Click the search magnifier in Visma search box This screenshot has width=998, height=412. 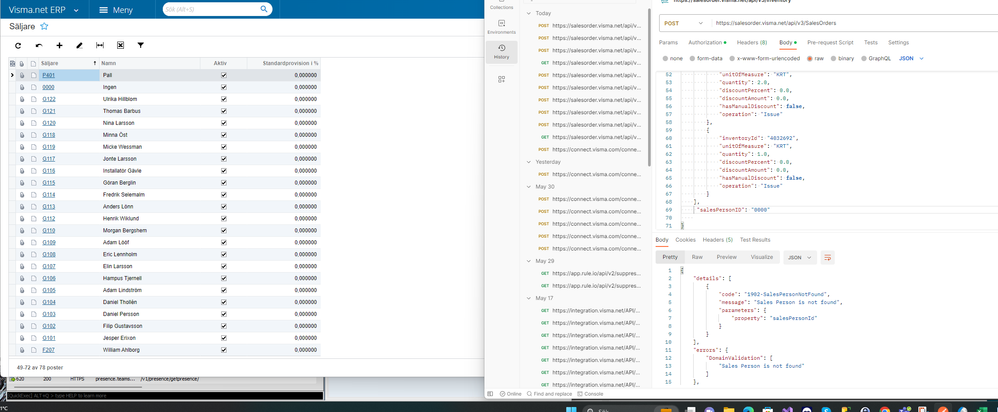click(264, 10)
